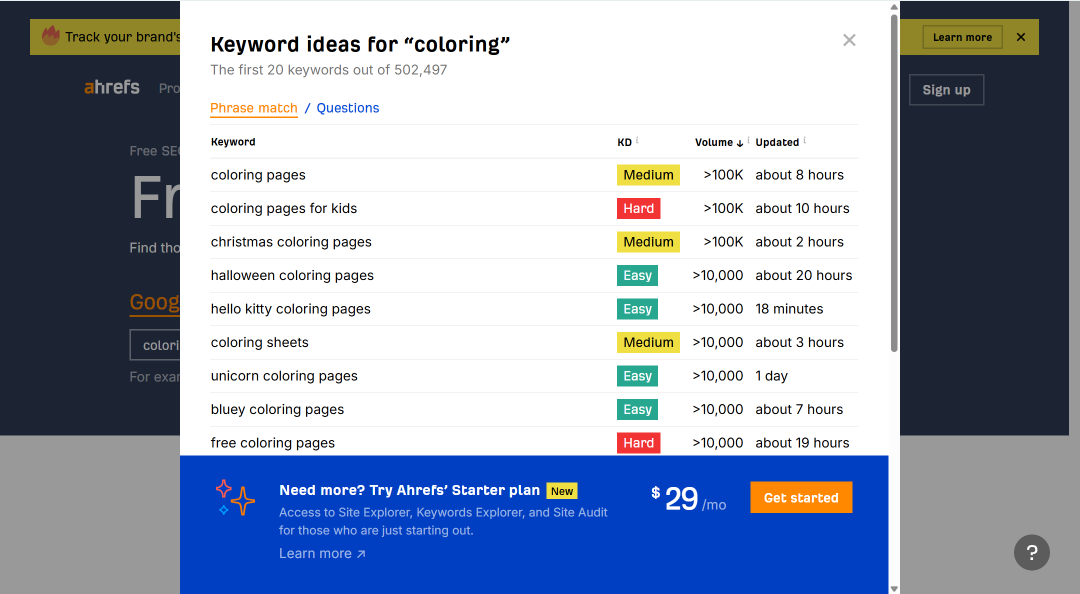This screenshot has height=594, width=1080.
Task: Click "about 20 hours" updated value
Action: pos(804,276)
